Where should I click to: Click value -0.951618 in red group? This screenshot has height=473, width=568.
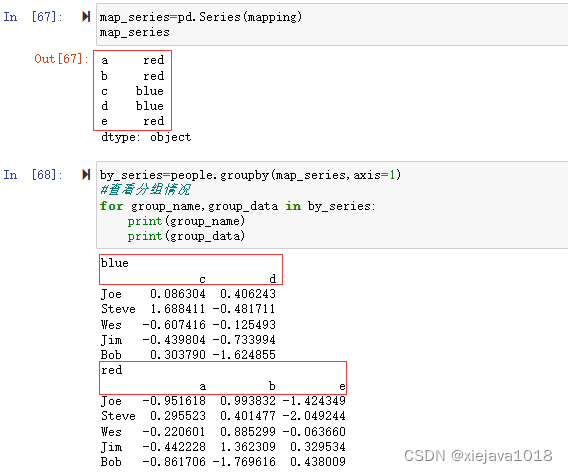tap(174, 401)
